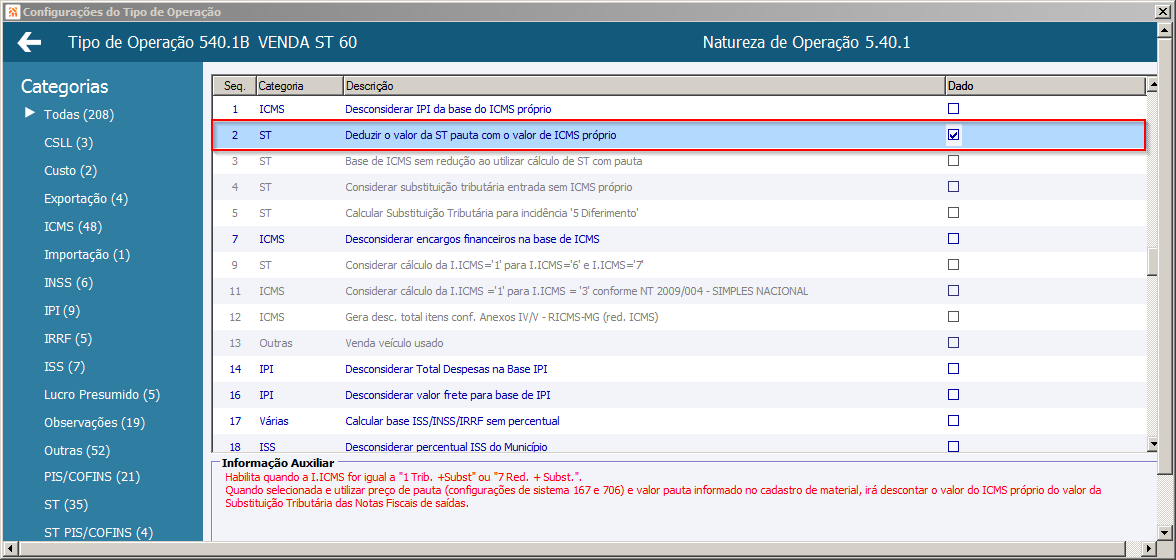Sort by Seq. column header

point(235,86)
